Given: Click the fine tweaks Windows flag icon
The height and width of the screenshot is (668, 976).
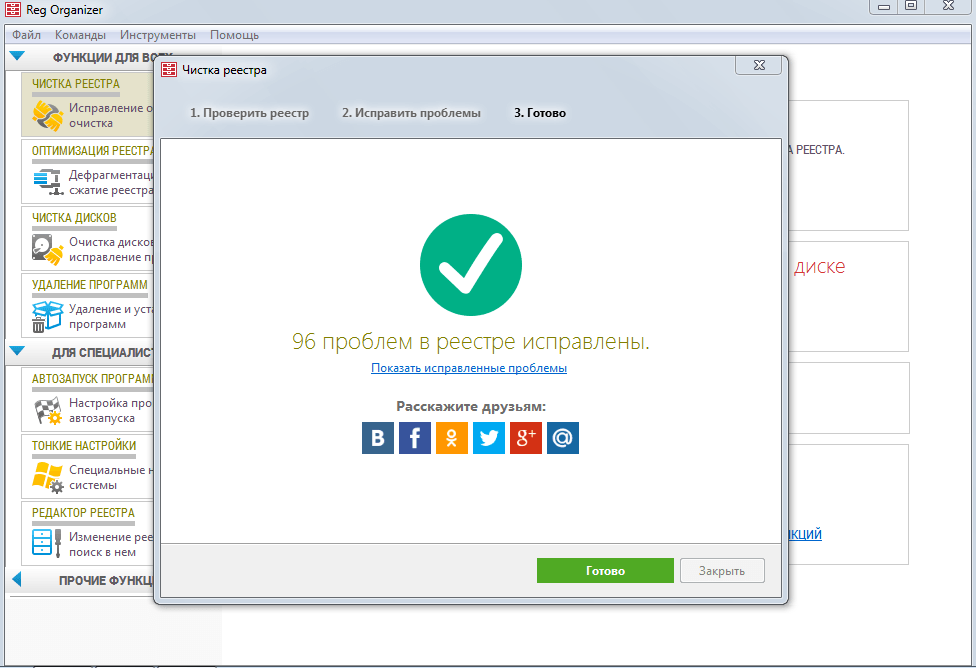Looking at the screenshot, I should [x=48, y=477].
